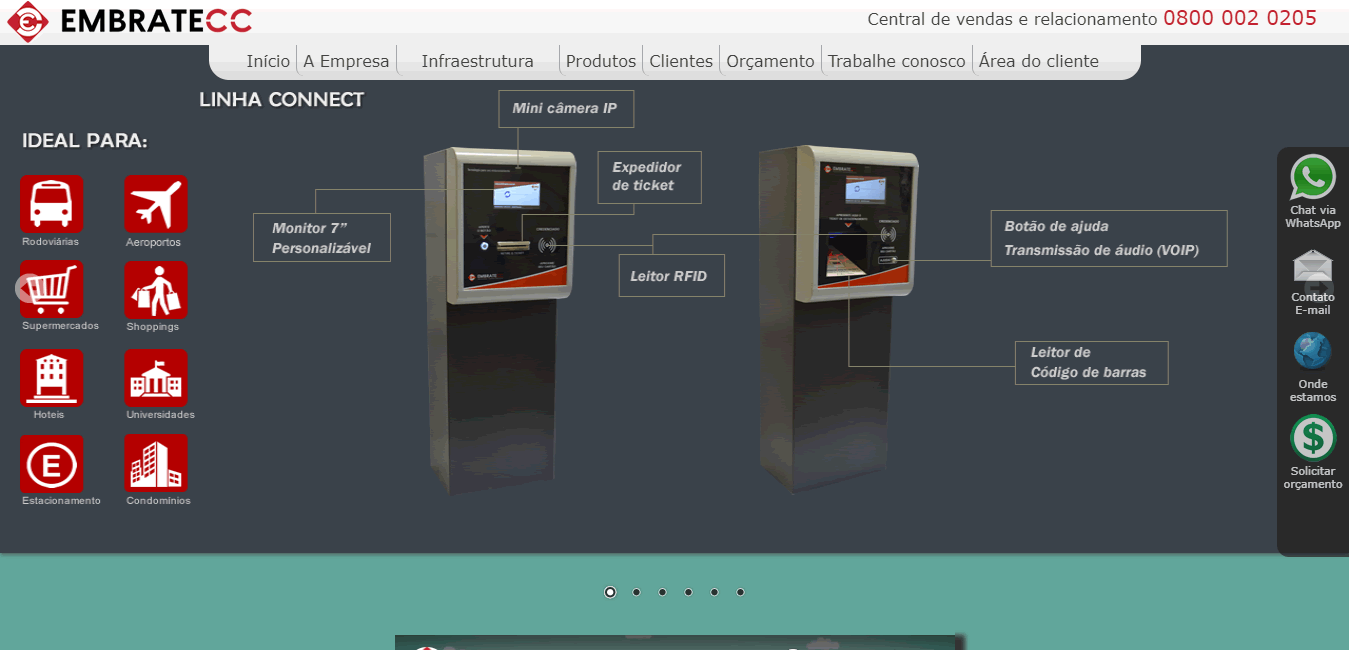1349x650 pixels.
Task: Pick the Universidades icon
Action: tap(156, 378)
